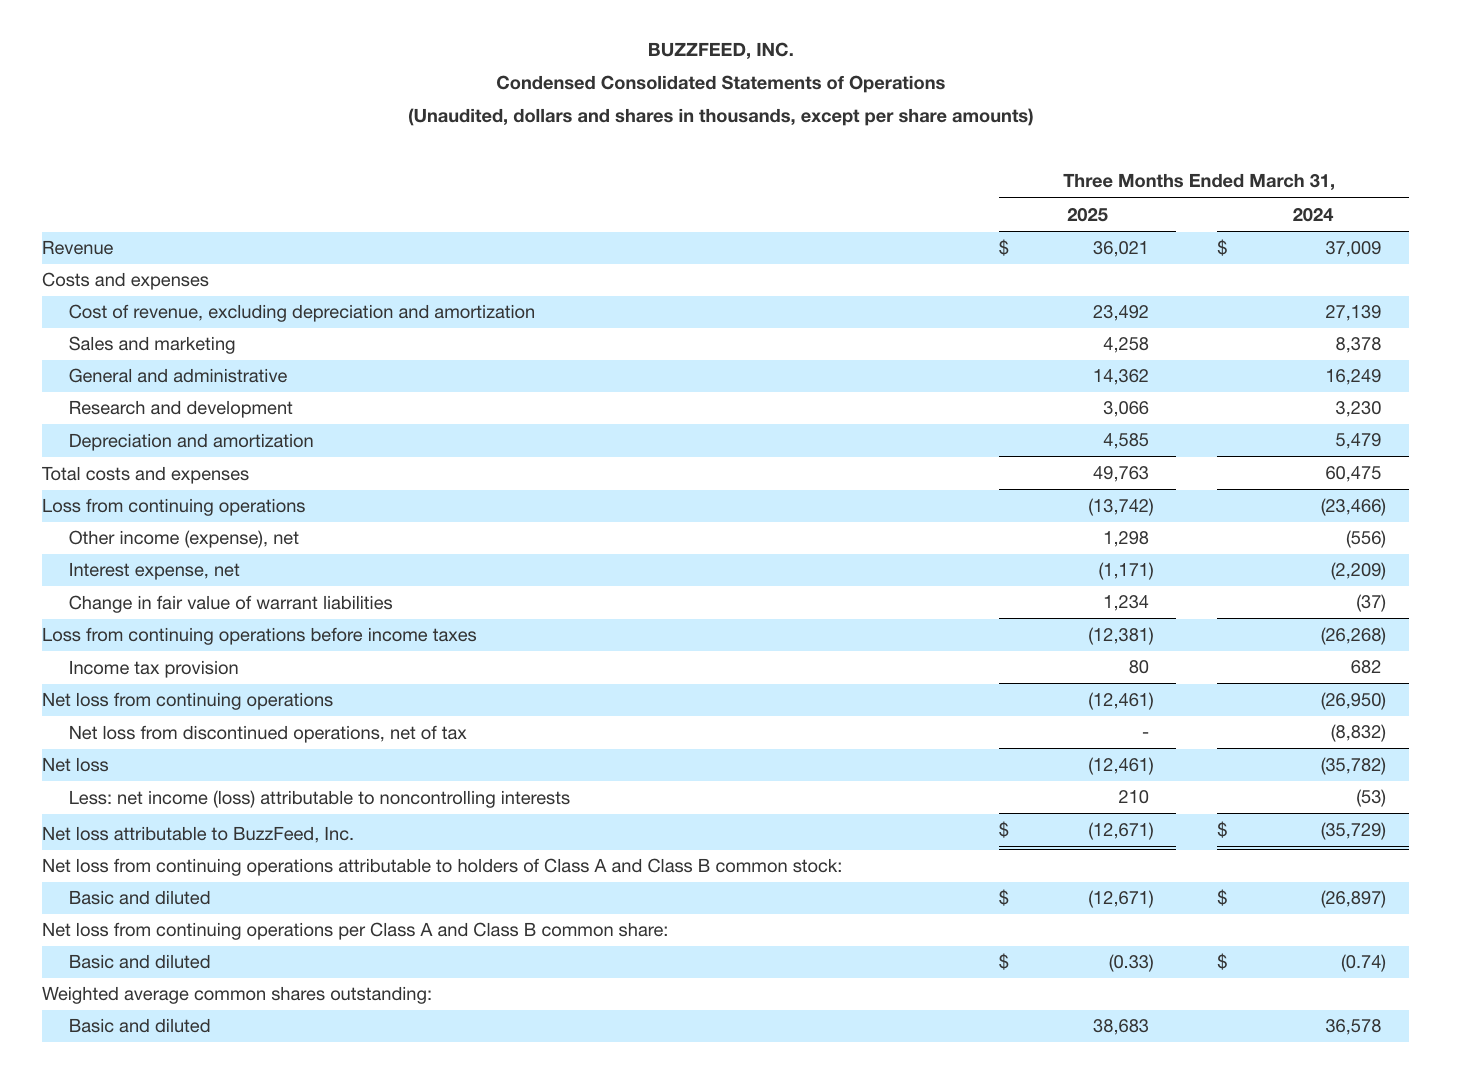The image size is (1474, 1086).
Task: Click 'Net loss from continuing operations' row label
Action: click(188, 700)
